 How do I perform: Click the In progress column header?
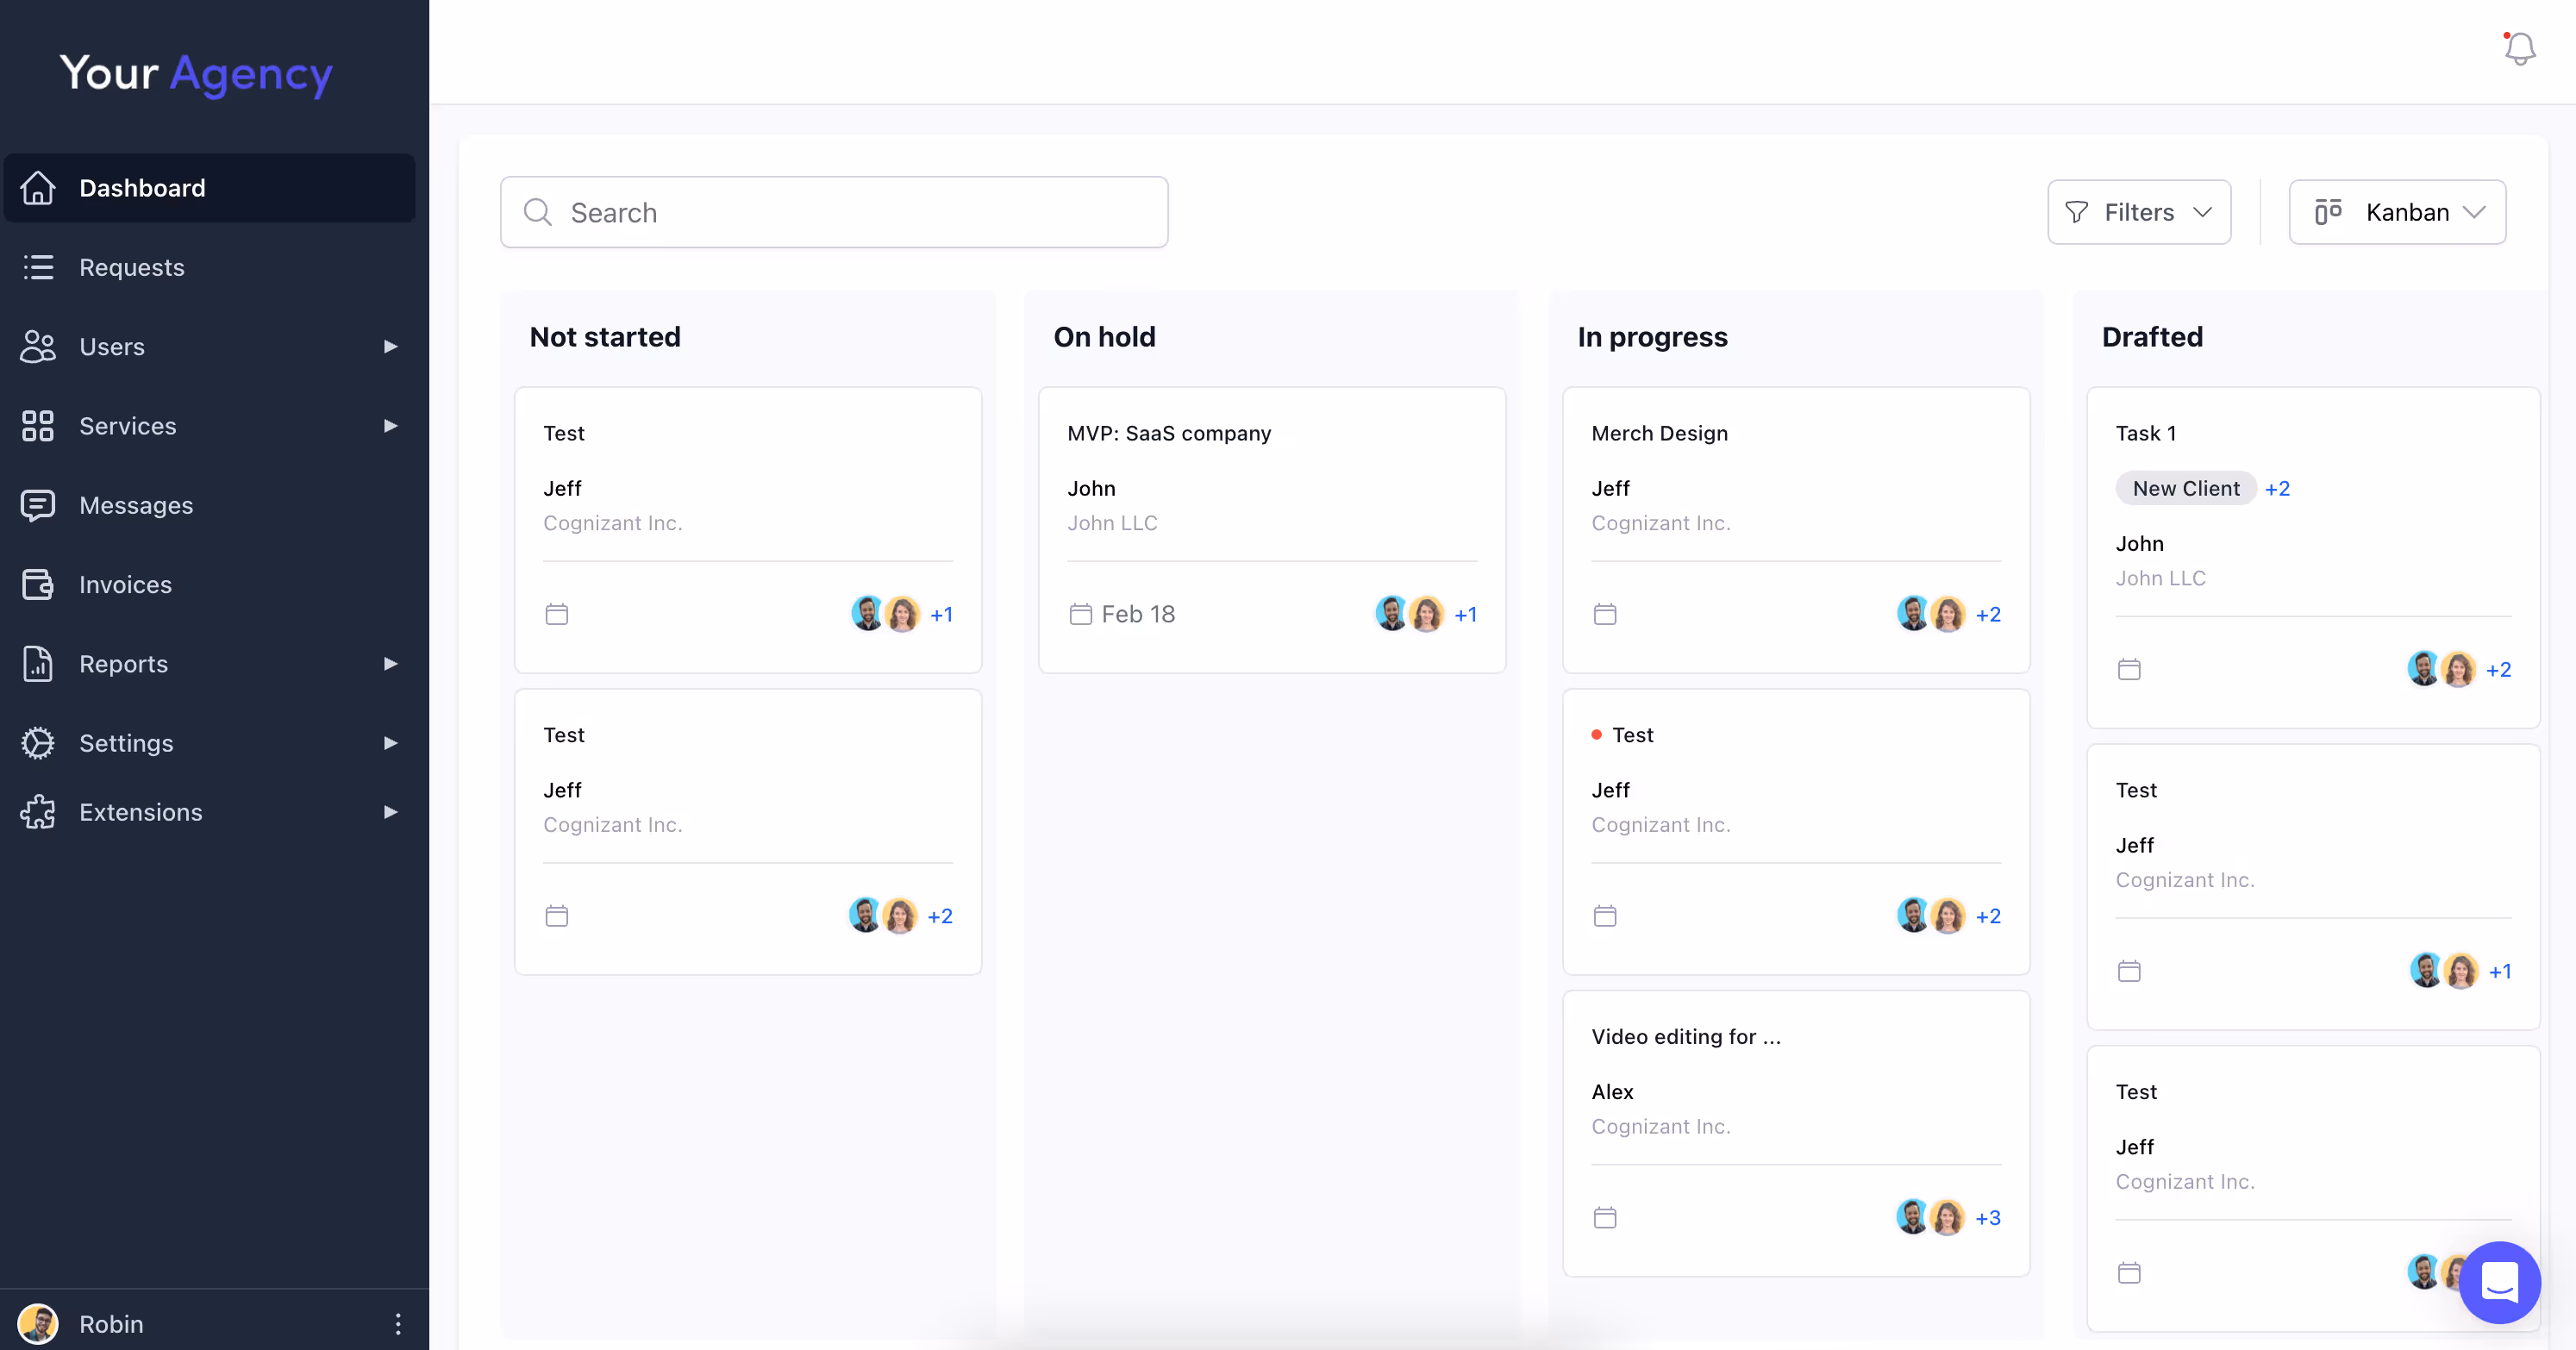pyautogui.click(x=1652, y=337)
